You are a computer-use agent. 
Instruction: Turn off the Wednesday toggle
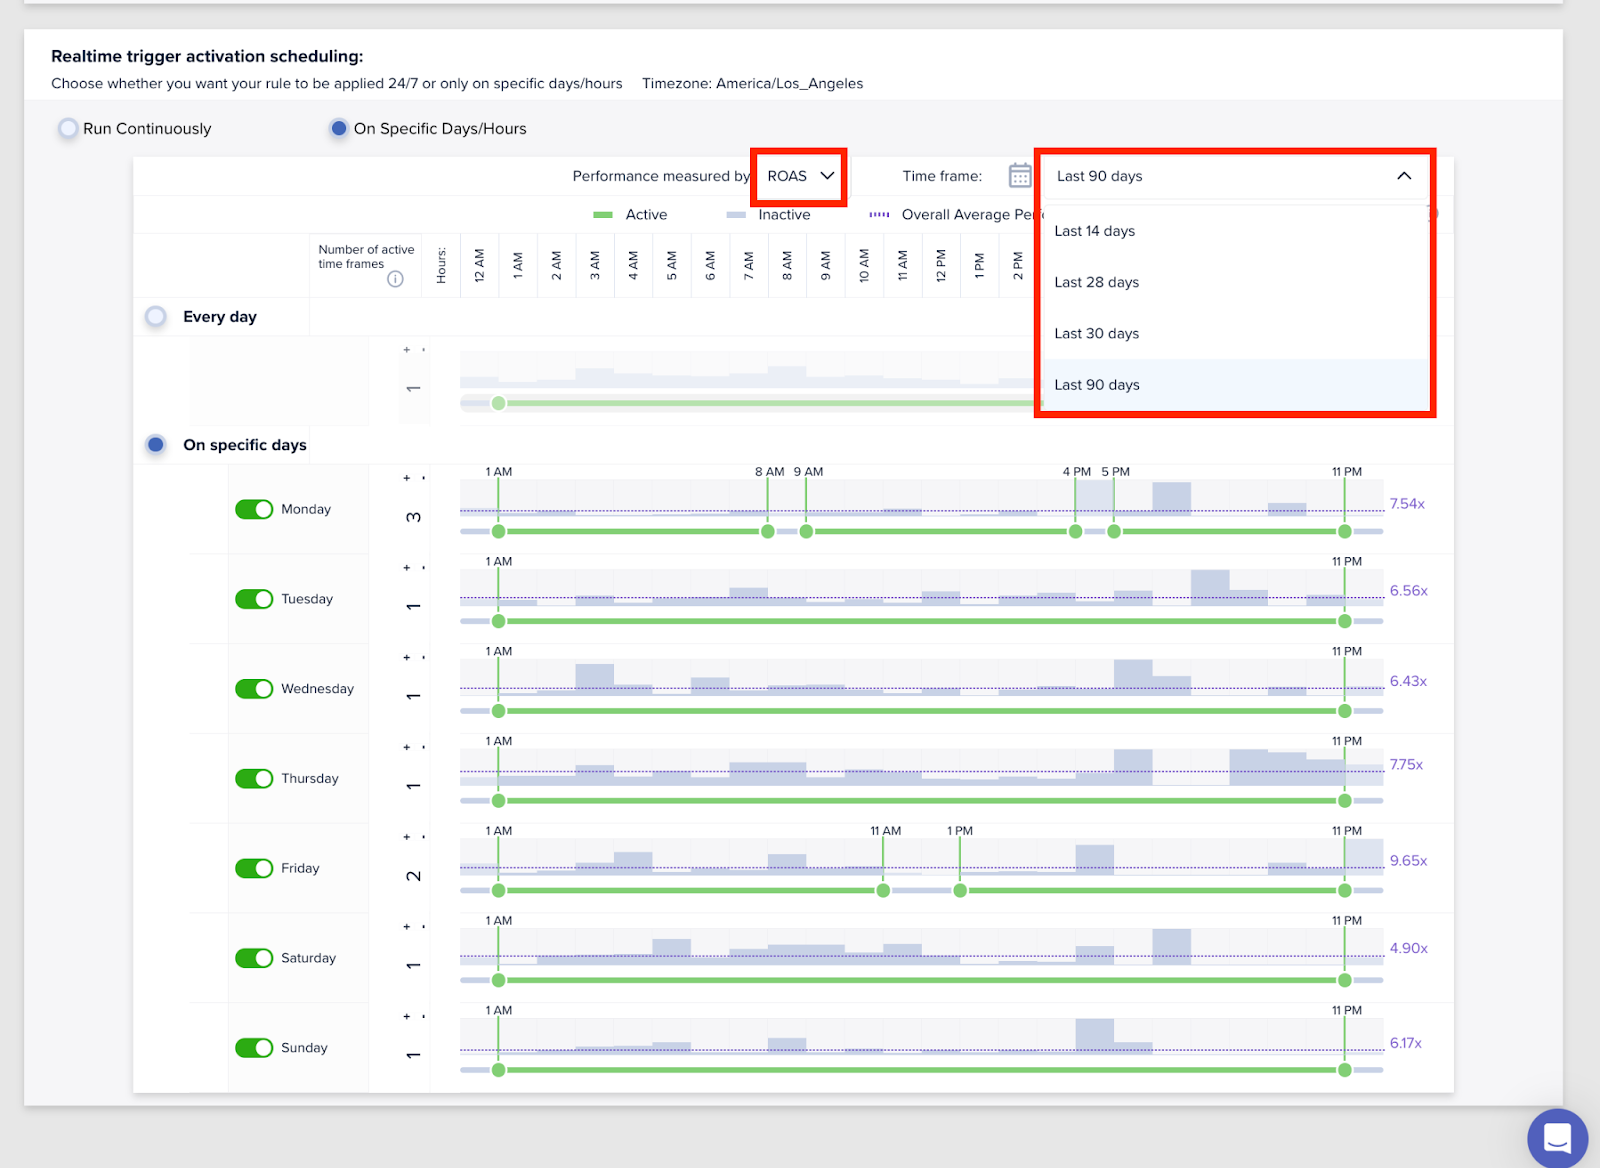click(254, 689)
